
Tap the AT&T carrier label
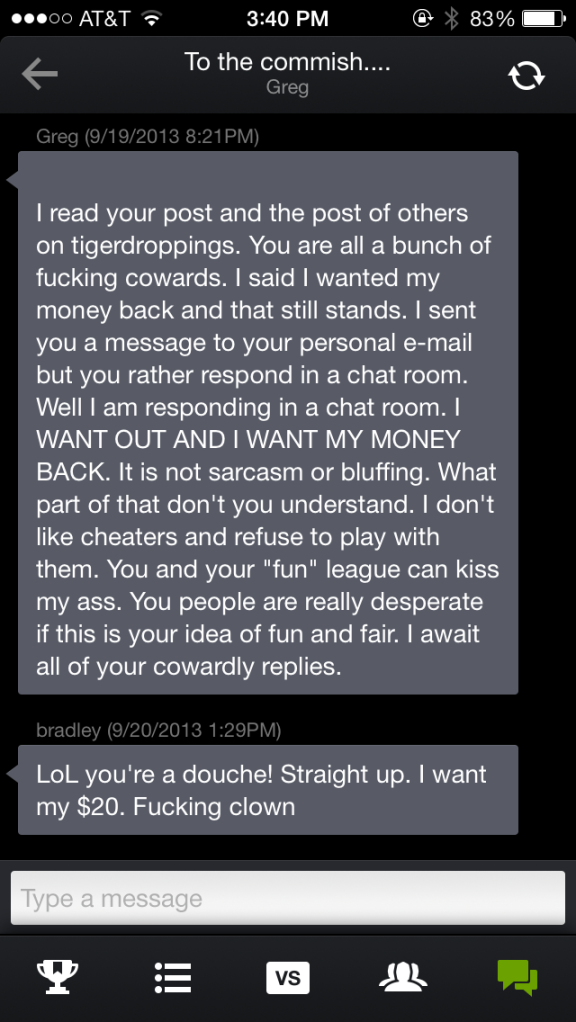click(104, 18)
